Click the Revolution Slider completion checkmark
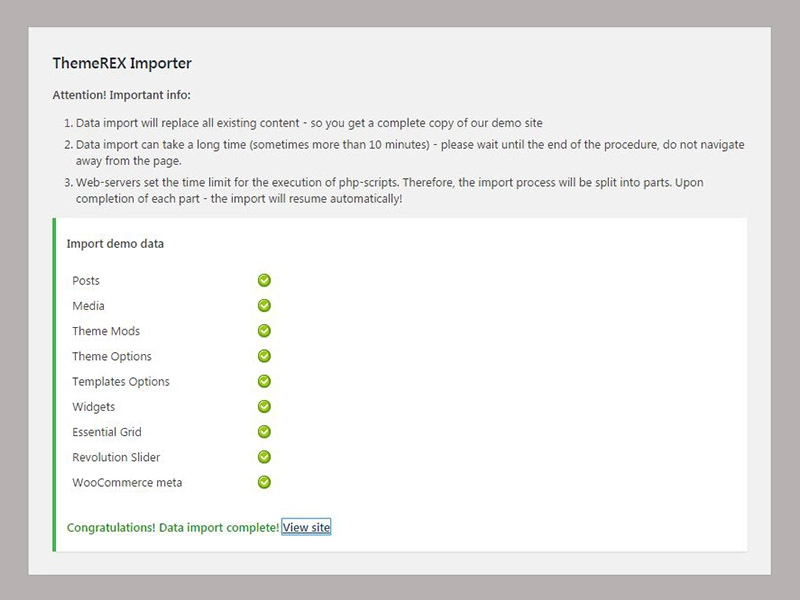The width and height of the screenshot is (800, 600). [x=264, y=457]
